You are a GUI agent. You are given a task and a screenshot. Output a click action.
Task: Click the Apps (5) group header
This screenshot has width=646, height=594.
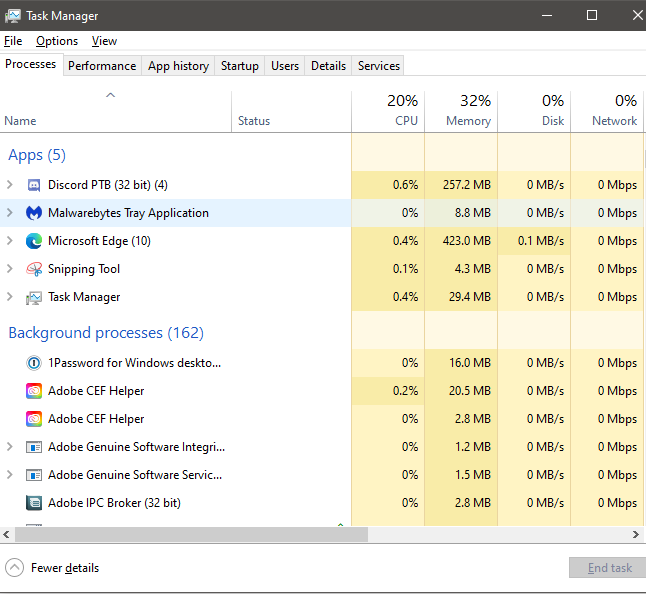coord(37,155)
